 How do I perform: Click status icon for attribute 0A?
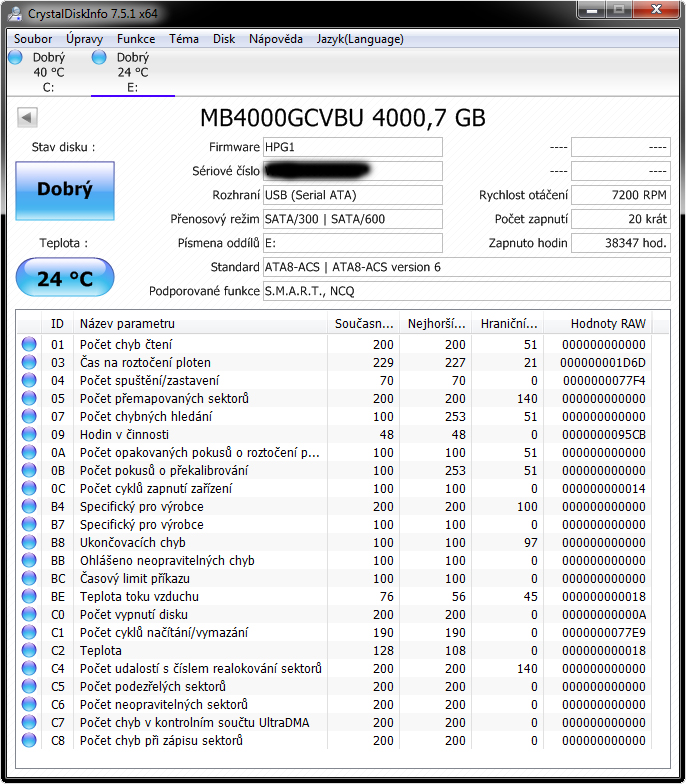tap(29, 452)
